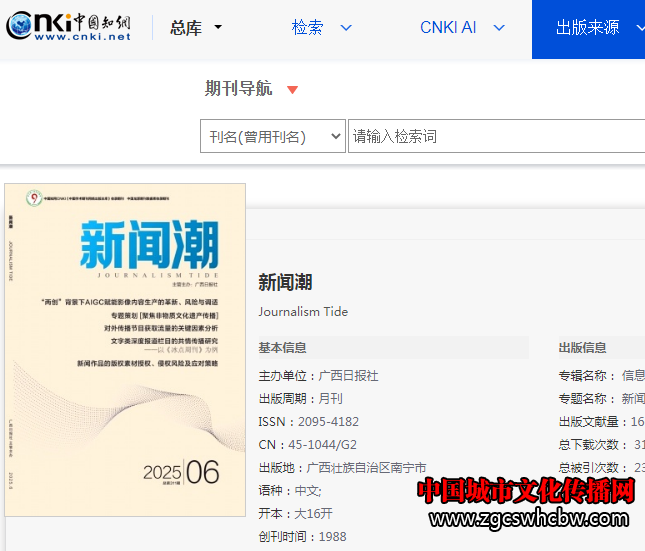
Task: Click the 2025 06 issue number on cover
Action: (x=180, y=472)
